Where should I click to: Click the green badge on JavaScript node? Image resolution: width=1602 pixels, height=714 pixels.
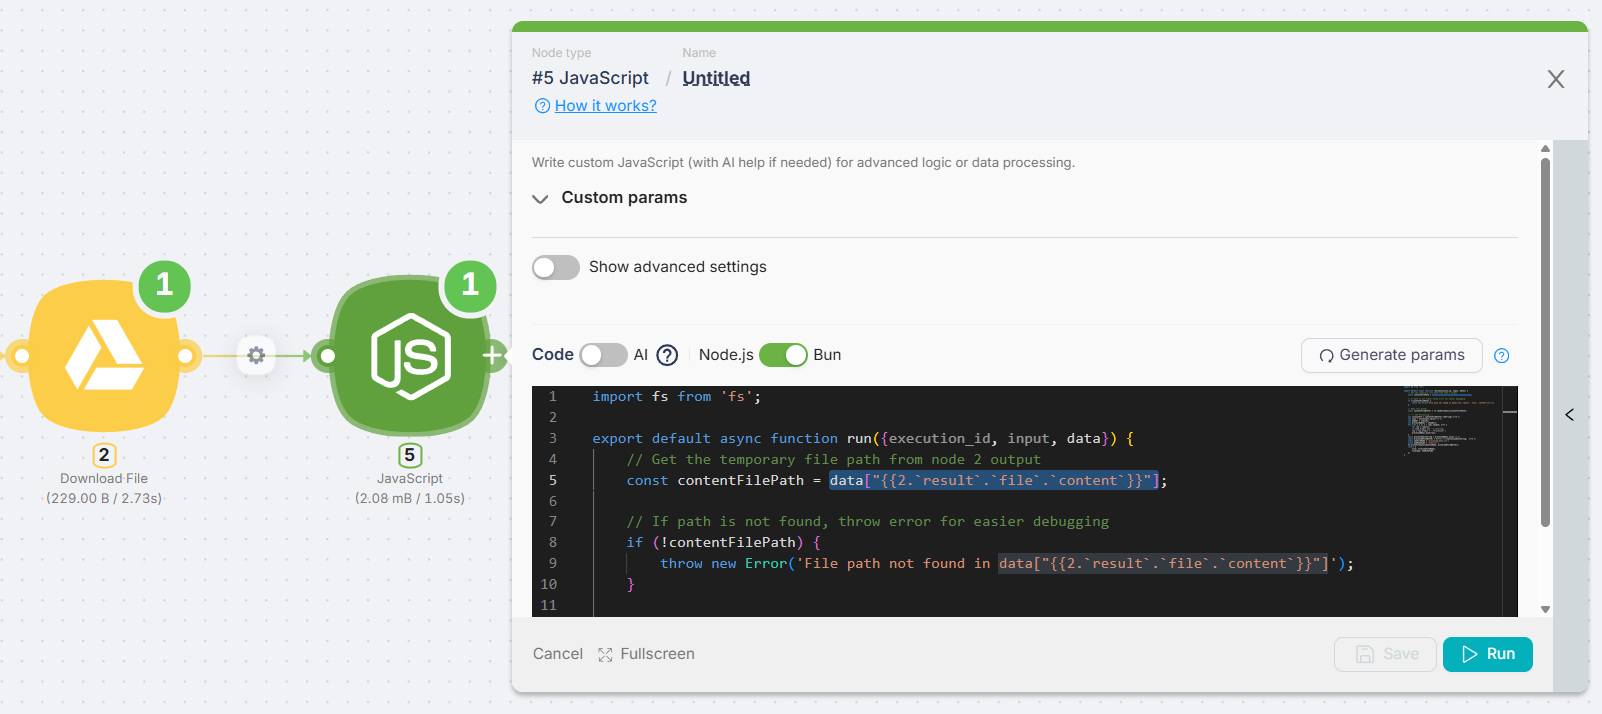[470, 285]
